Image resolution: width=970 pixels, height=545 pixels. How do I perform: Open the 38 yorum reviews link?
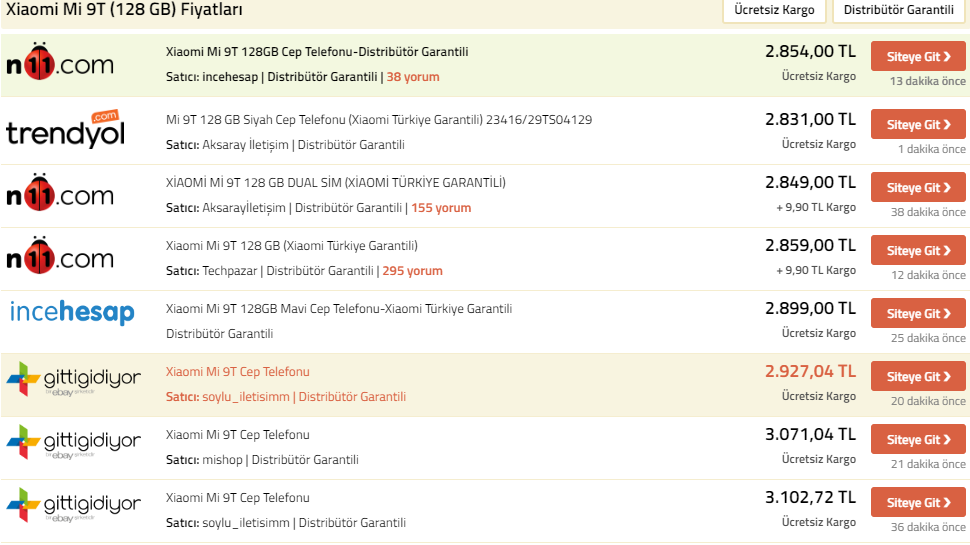point(413,77)
